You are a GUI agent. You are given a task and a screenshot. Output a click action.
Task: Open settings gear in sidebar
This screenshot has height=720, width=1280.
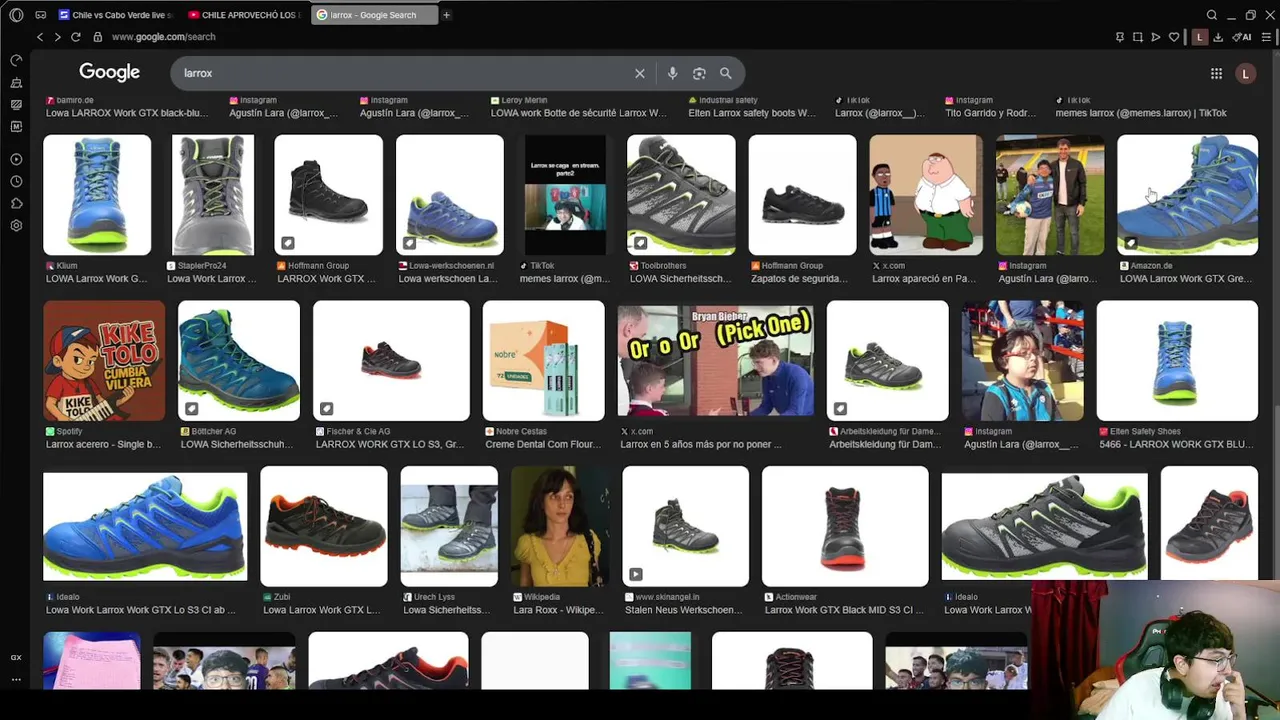coord(16,225)
